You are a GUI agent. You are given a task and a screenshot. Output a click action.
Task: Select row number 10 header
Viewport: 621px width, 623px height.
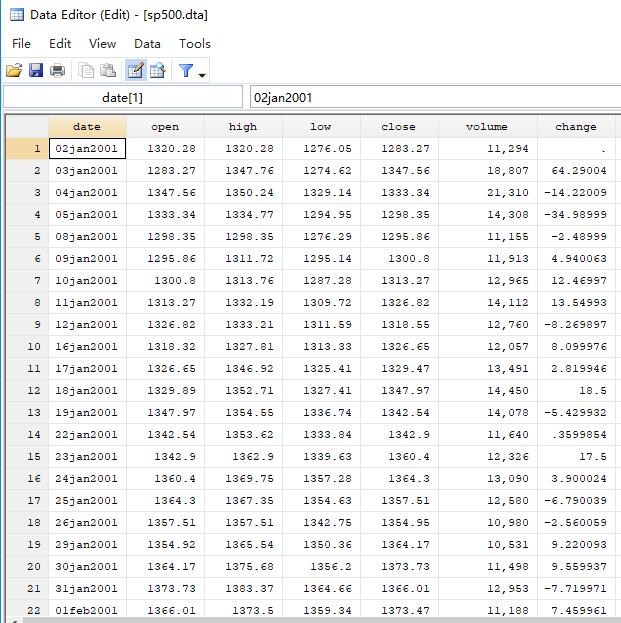(x=27, y=346)
